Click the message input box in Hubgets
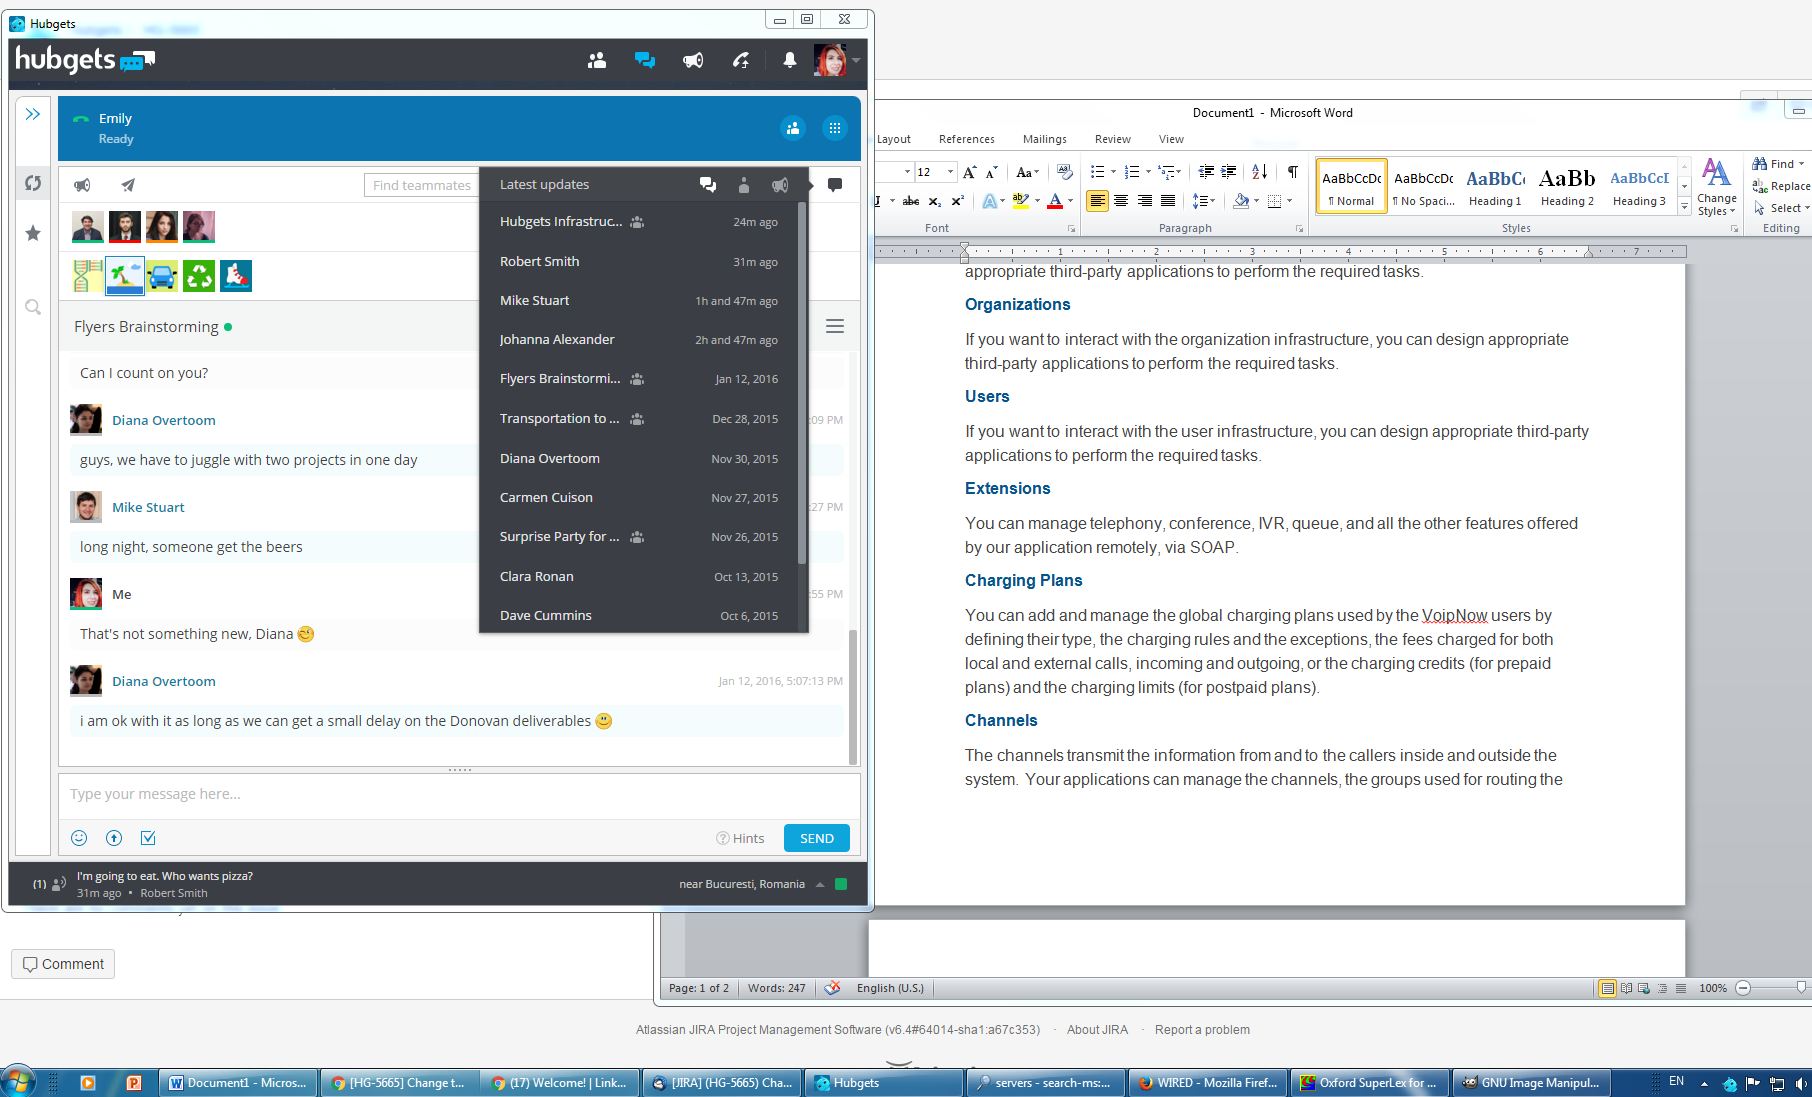Viewport: 1812px width, 1097px height. [x=459, y=794]
